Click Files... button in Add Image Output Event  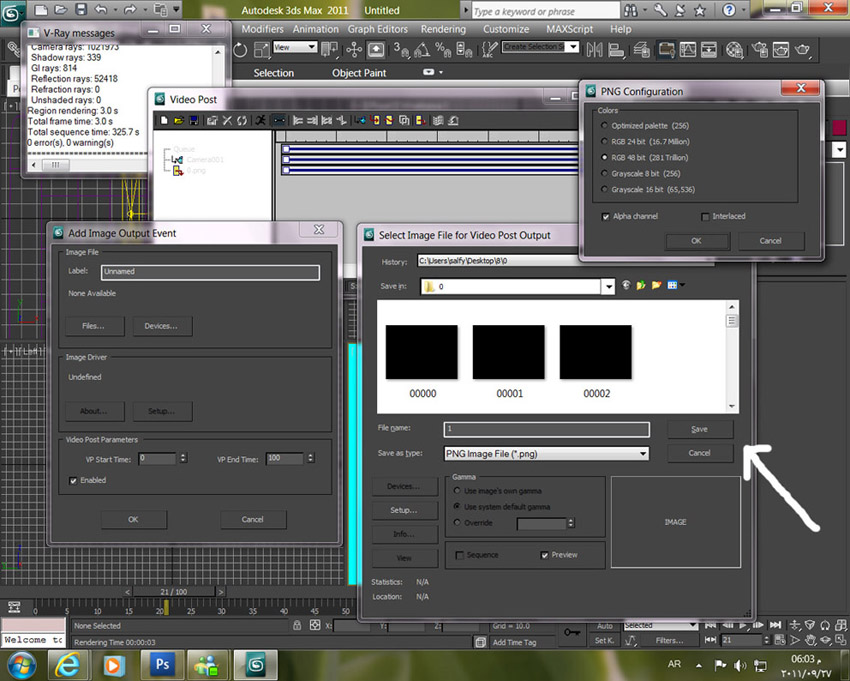pyautogui.click(x=94, y=326)
